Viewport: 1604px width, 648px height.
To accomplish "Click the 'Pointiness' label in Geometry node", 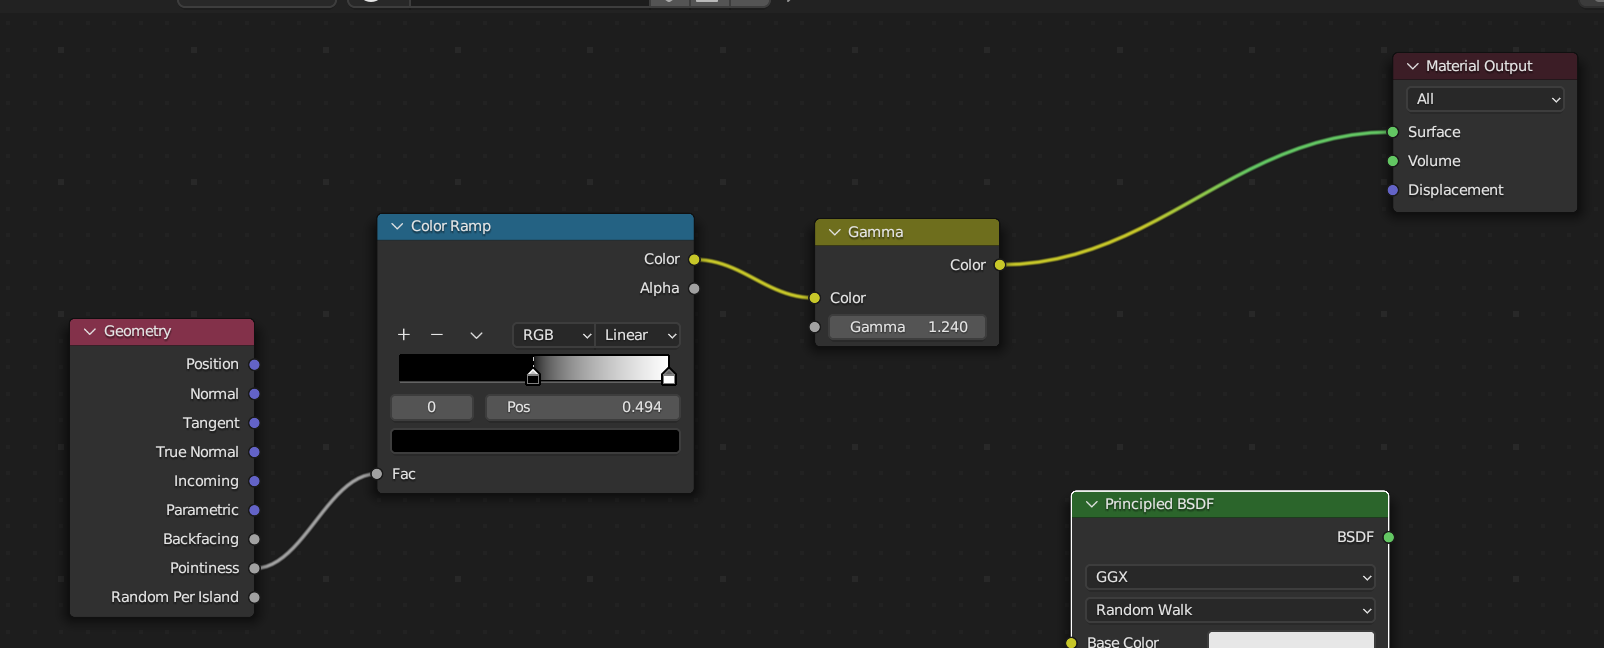I will 204,568.
